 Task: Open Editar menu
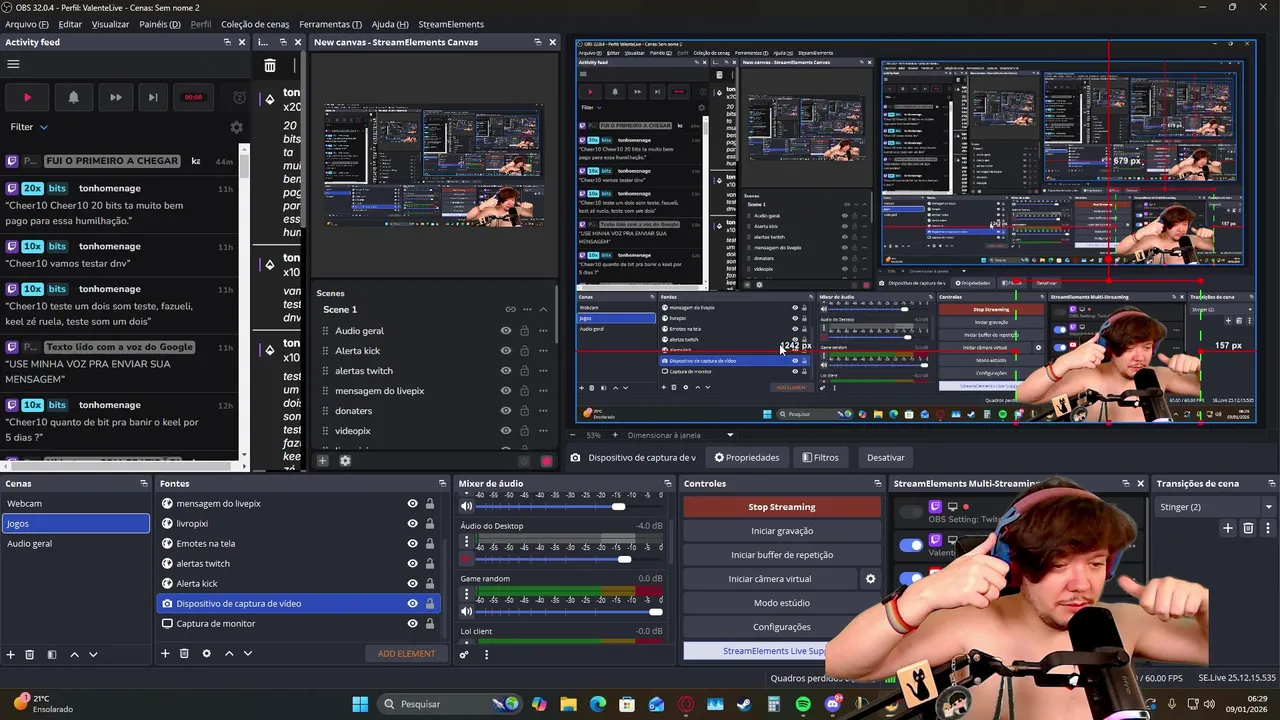(x=70, y=24)
